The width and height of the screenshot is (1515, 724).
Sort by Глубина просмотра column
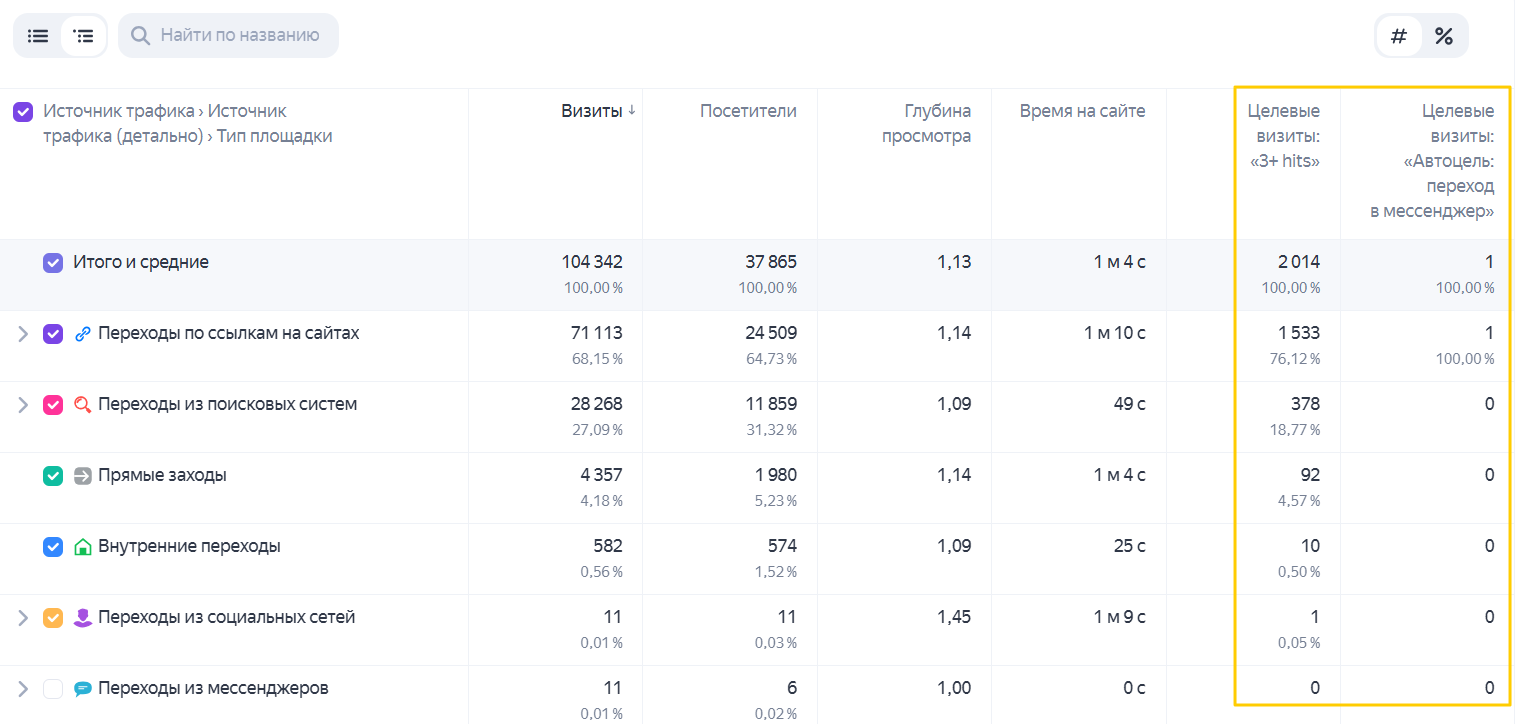pyautogui.click(x=926, y=124)
